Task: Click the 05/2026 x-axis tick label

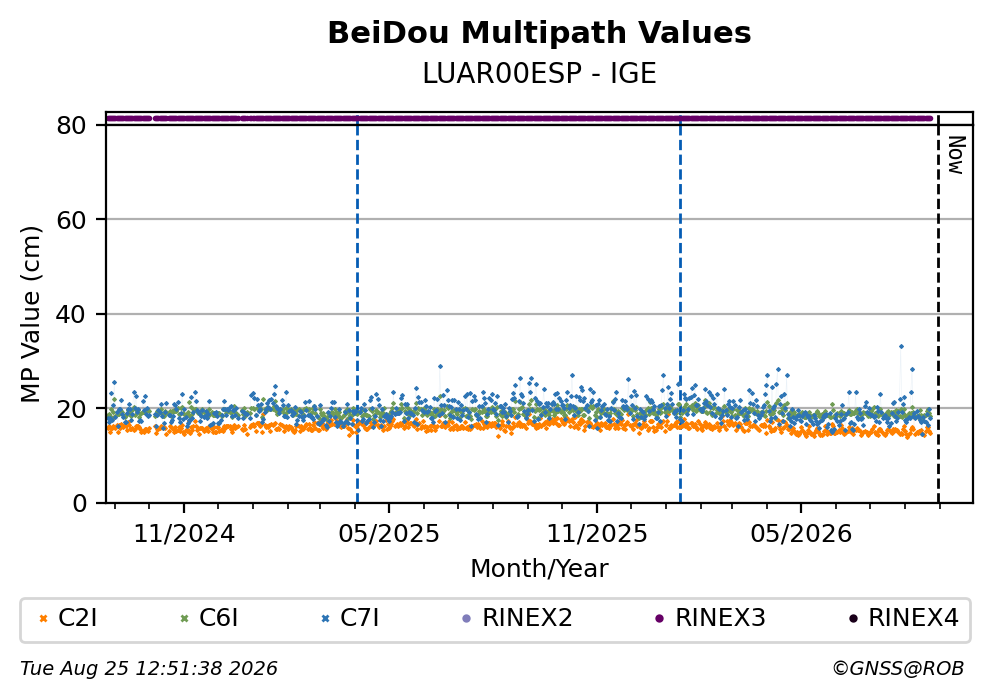Action: [x=801, y=534]
